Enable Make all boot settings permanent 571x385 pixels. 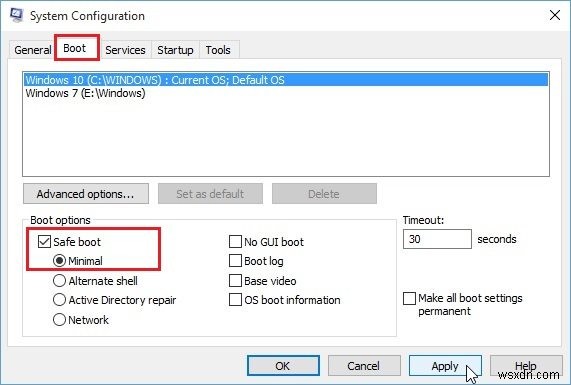(409, 298)
